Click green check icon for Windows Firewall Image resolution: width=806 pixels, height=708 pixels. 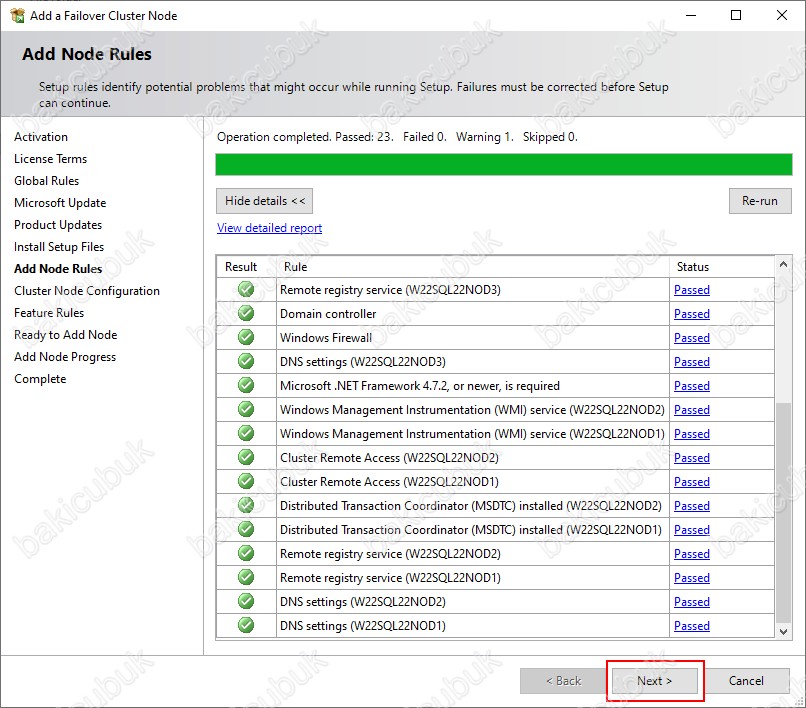coord(246,337)
